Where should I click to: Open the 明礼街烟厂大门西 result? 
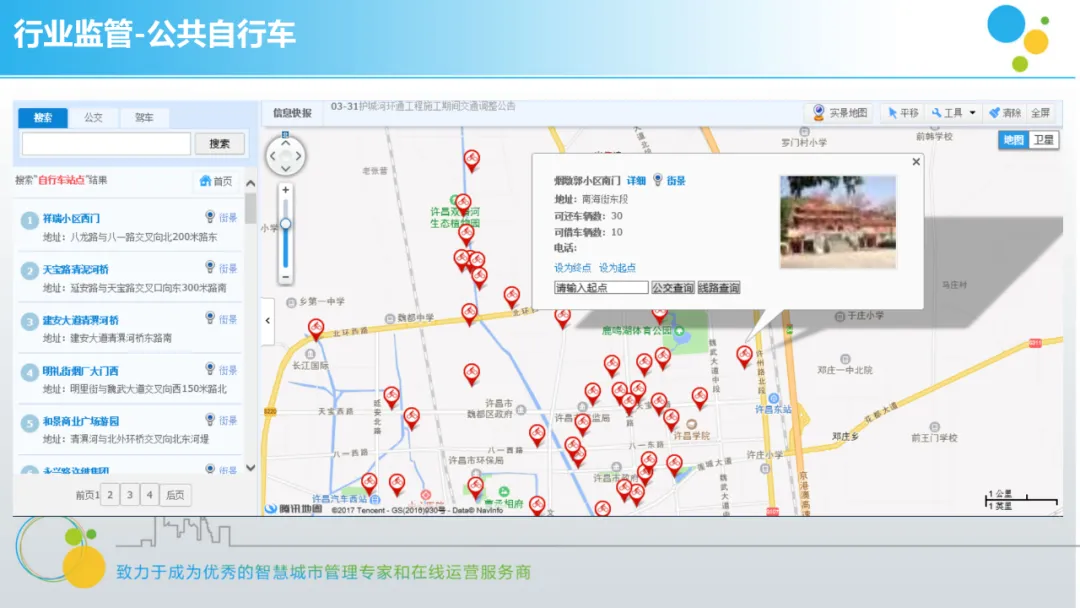81,370
